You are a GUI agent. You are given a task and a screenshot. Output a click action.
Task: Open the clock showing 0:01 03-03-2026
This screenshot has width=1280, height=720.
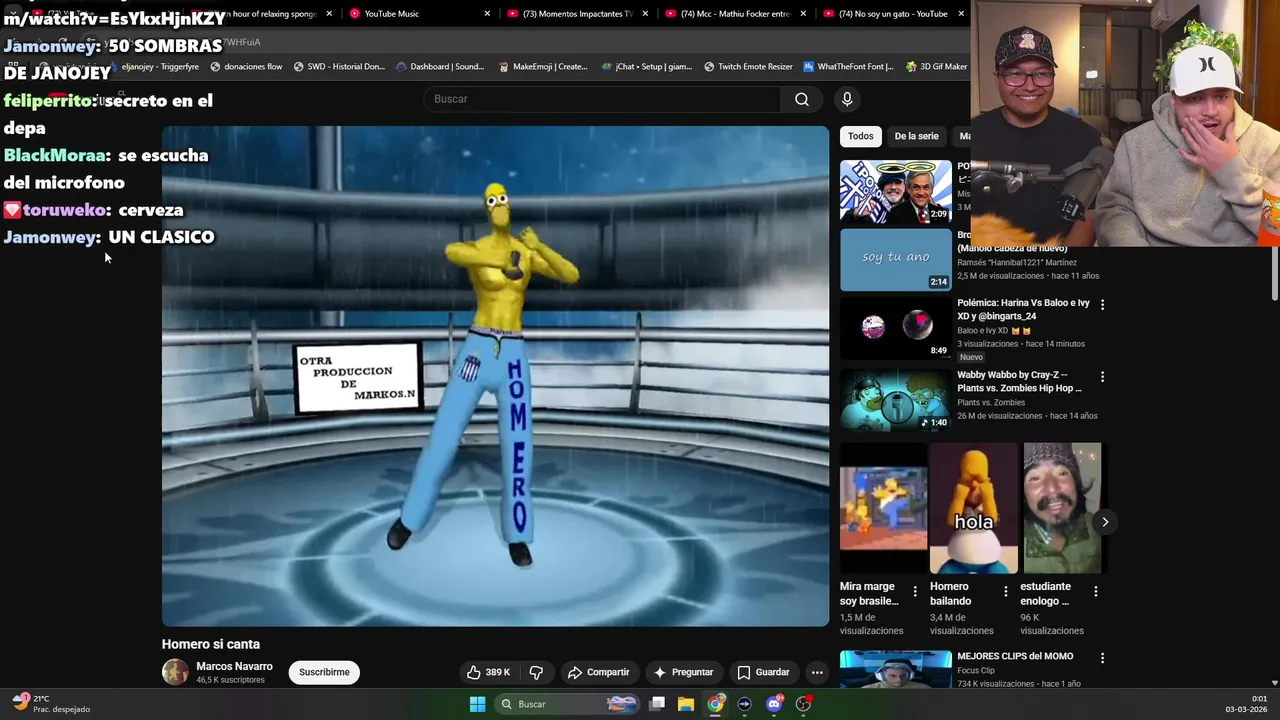coord(1246,704)
